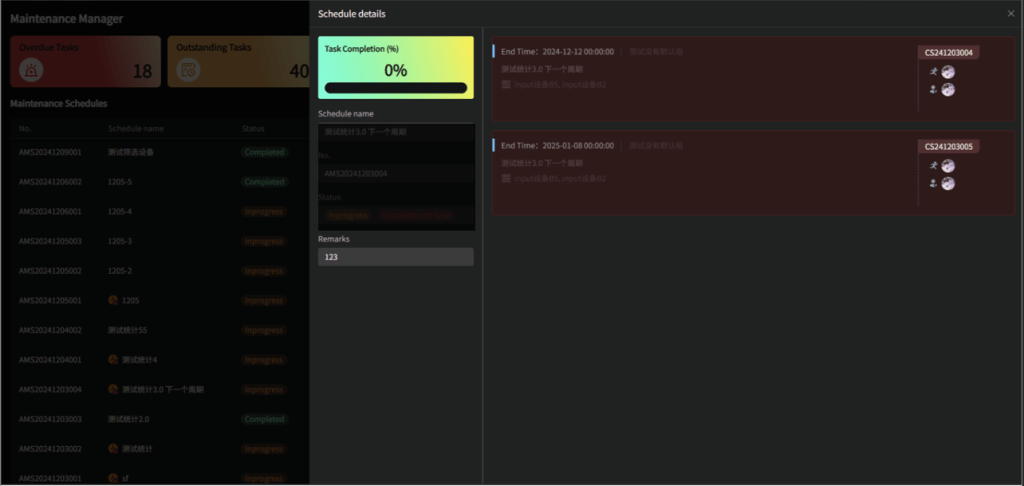Open the CS241203004 task tag
Screen dimensions: 1024x486
point(948,53)
